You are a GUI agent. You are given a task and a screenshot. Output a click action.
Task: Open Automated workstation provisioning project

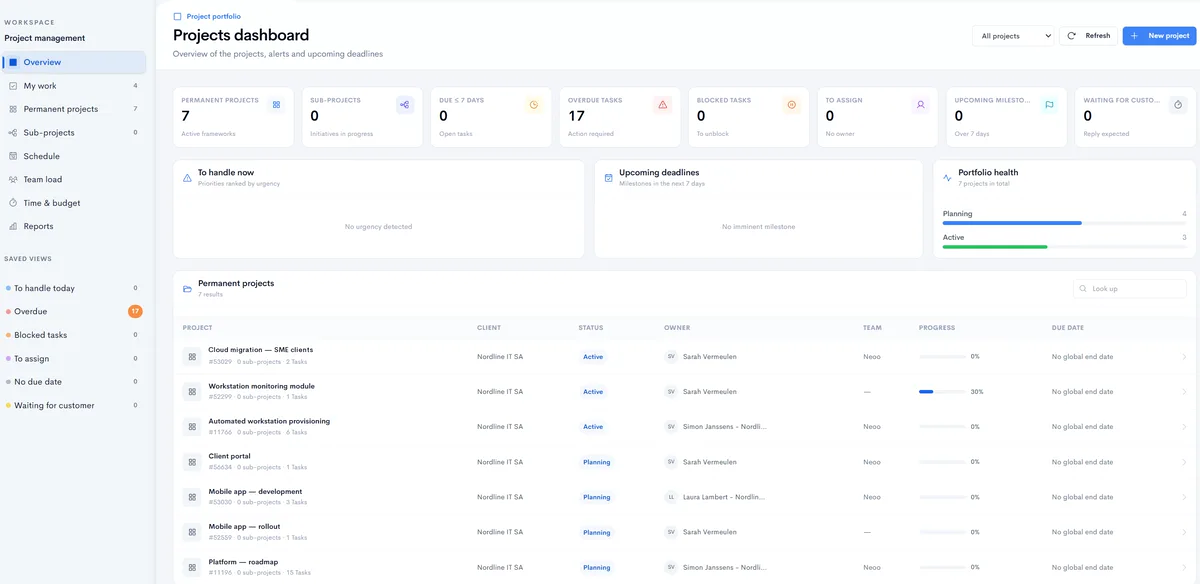pos(269,421)
